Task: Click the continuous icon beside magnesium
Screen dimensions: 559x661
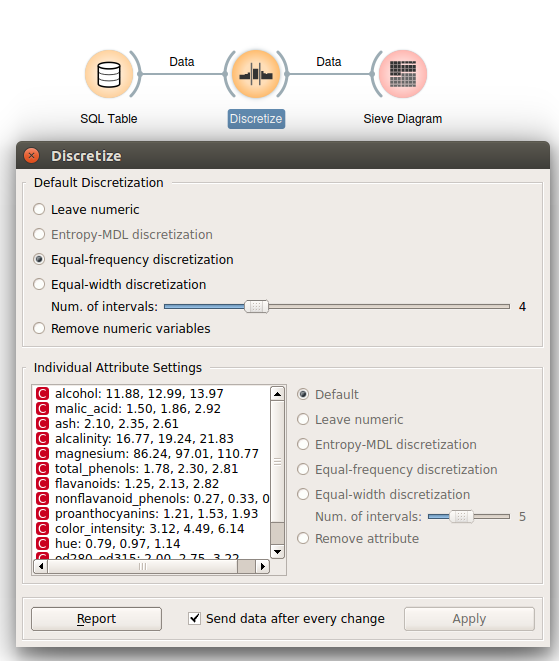Action: [43, 454]
